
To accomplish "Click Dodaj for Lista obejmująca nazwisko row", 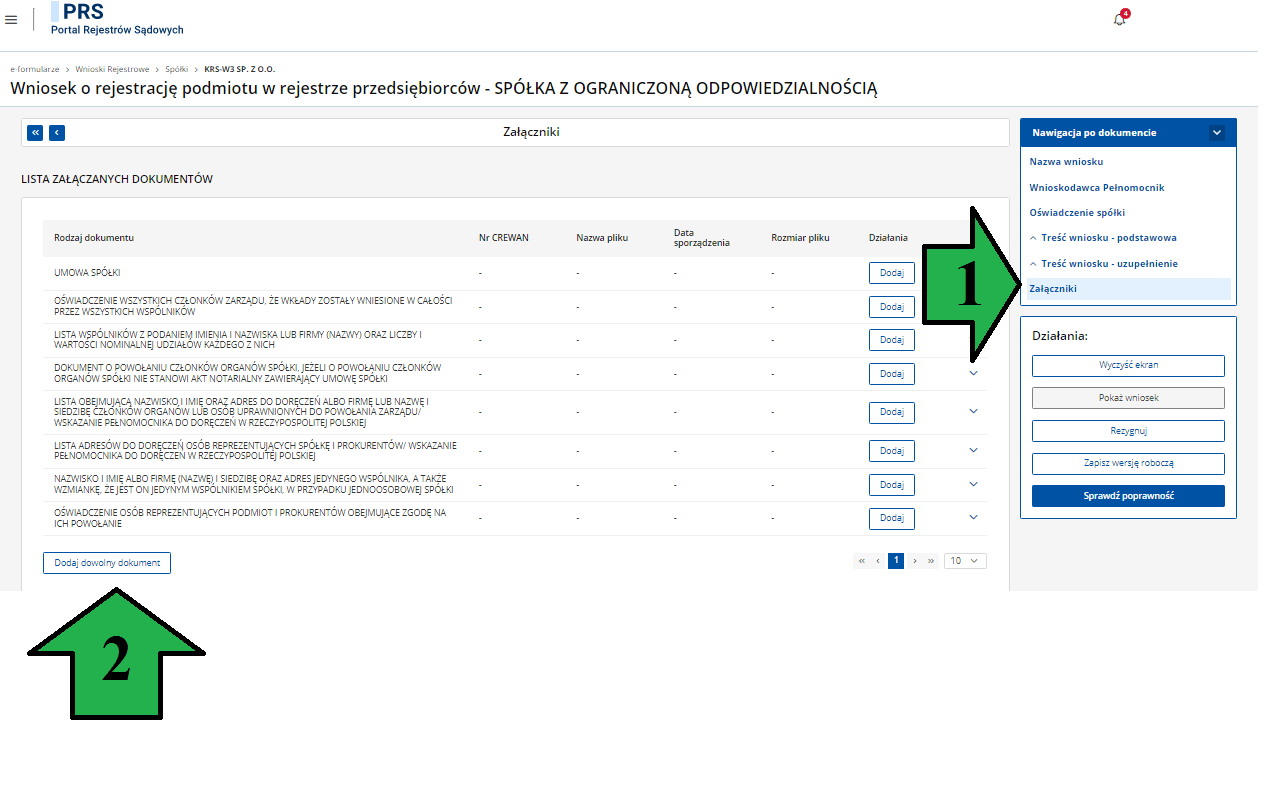I will pyautogui.click(x=892, y=412).
